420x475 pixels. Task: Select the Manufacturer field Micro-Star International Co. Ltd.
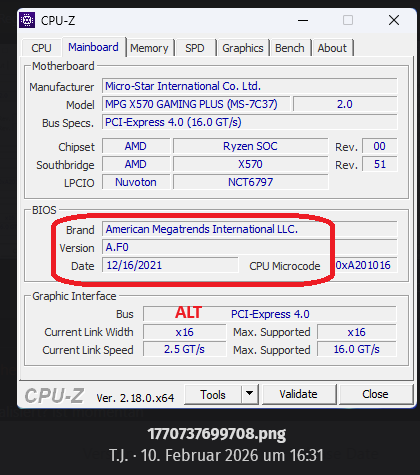(x=250, y=86)
